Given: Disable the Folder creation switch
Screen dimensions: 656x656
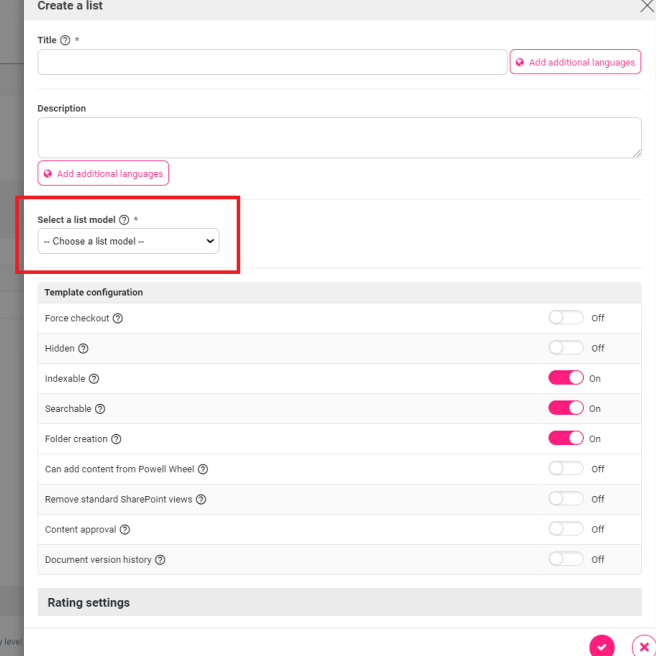Looking at the screenshot, I should click(x=566, y=438).
